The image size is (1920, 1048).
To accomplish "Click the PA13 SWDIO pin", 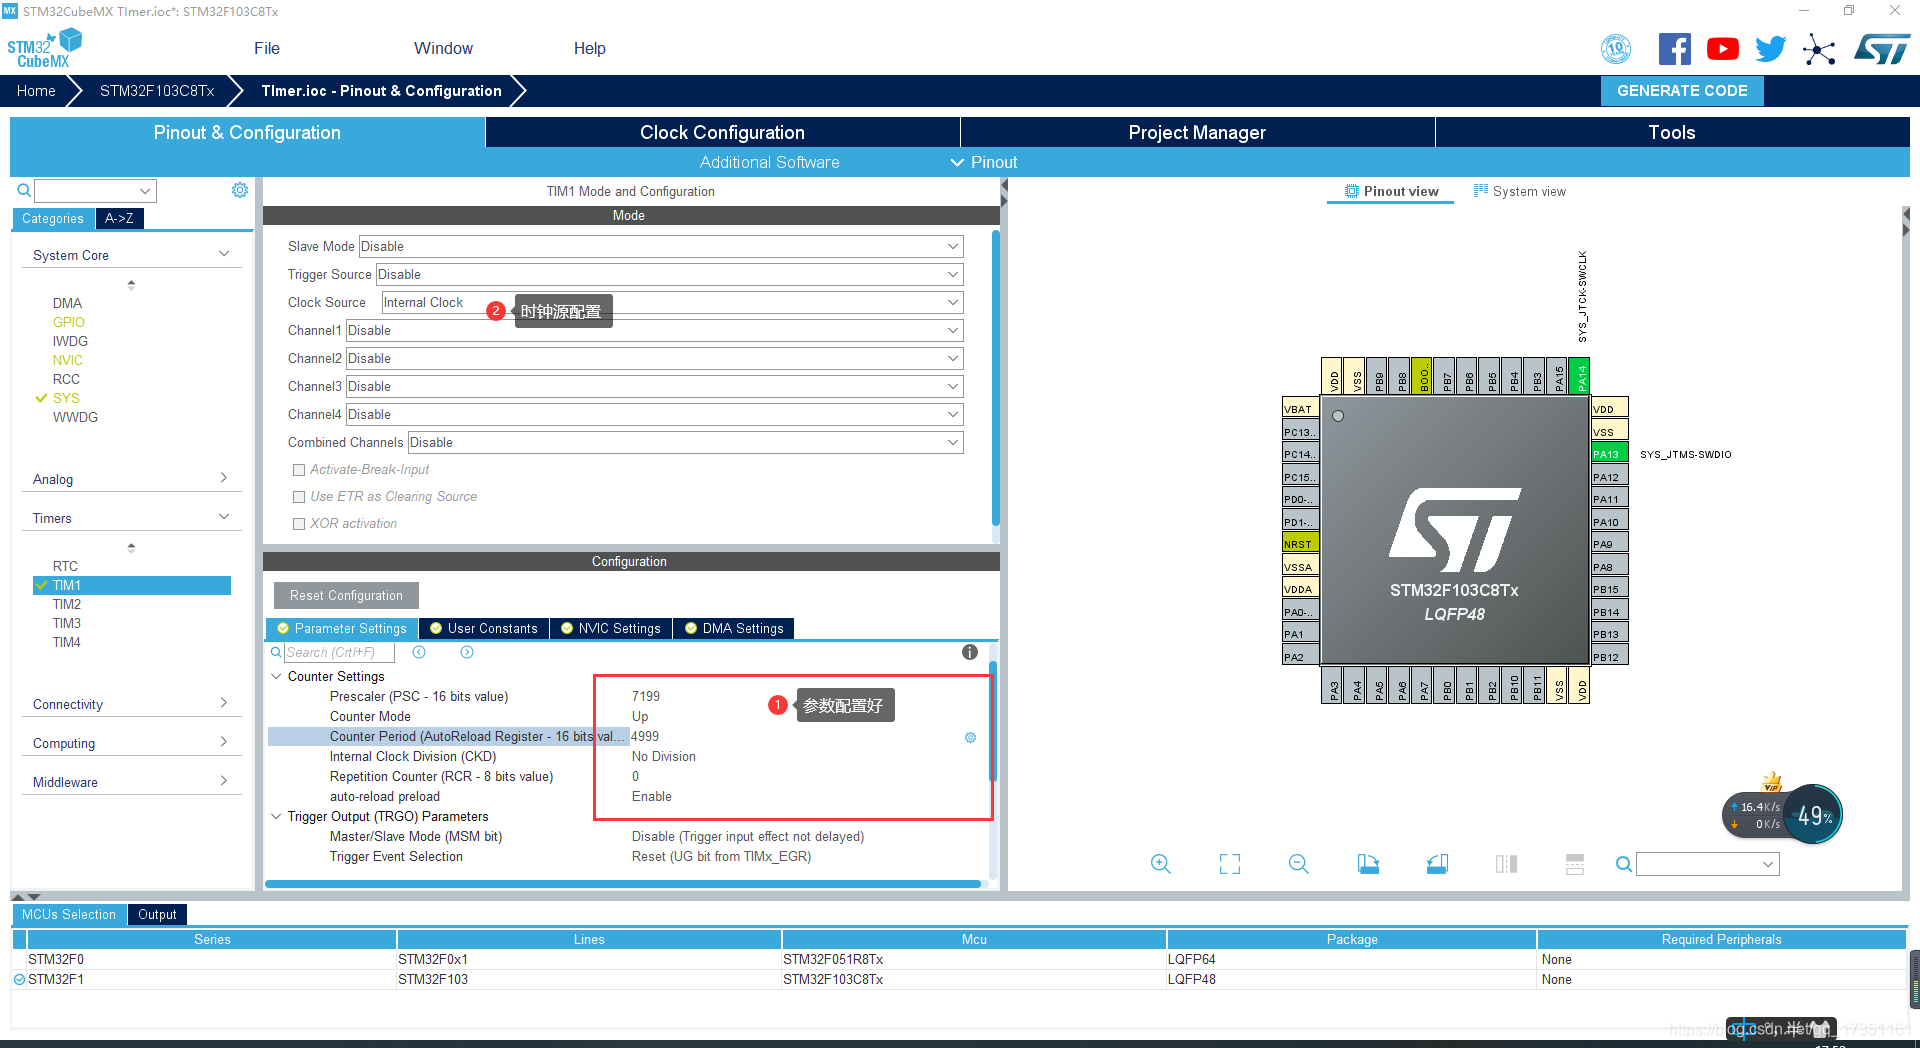I will [1608, 454].
